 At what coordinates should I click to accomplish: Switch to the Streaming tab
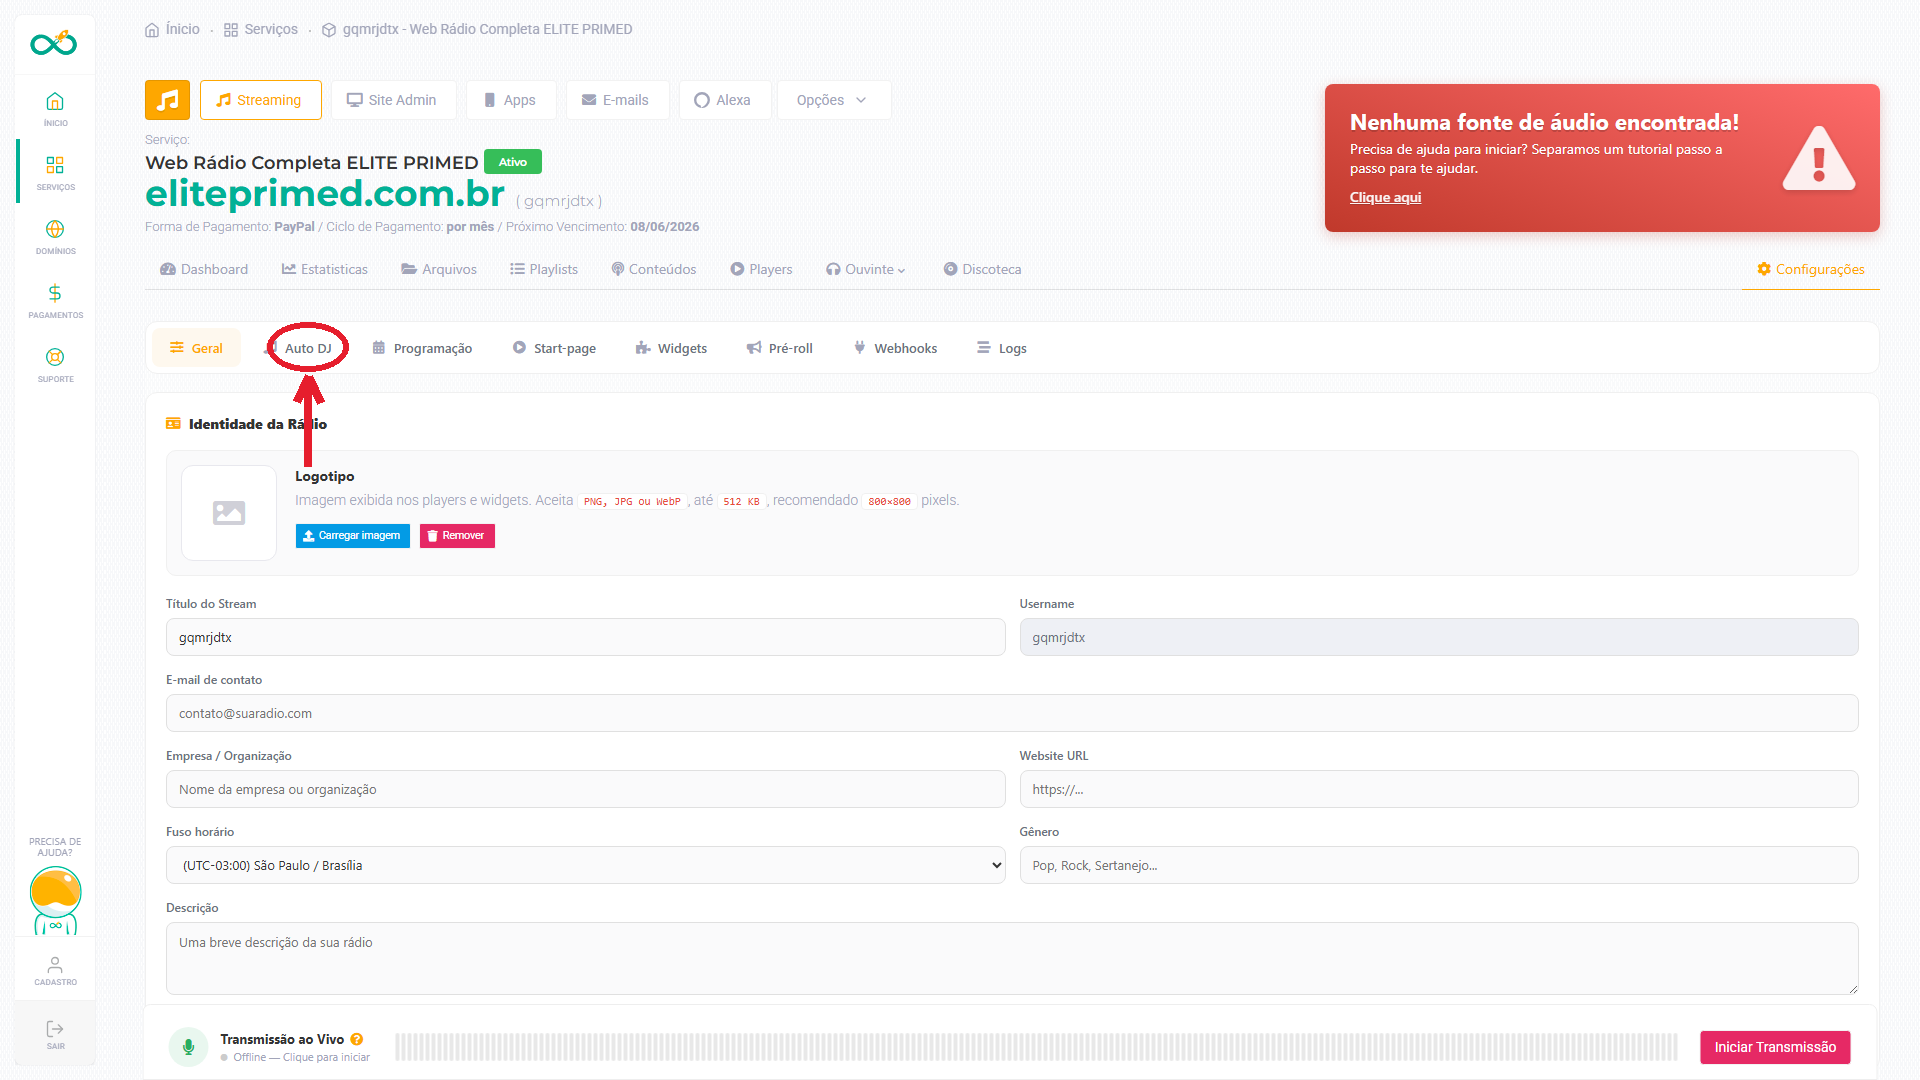coord(260,100)
